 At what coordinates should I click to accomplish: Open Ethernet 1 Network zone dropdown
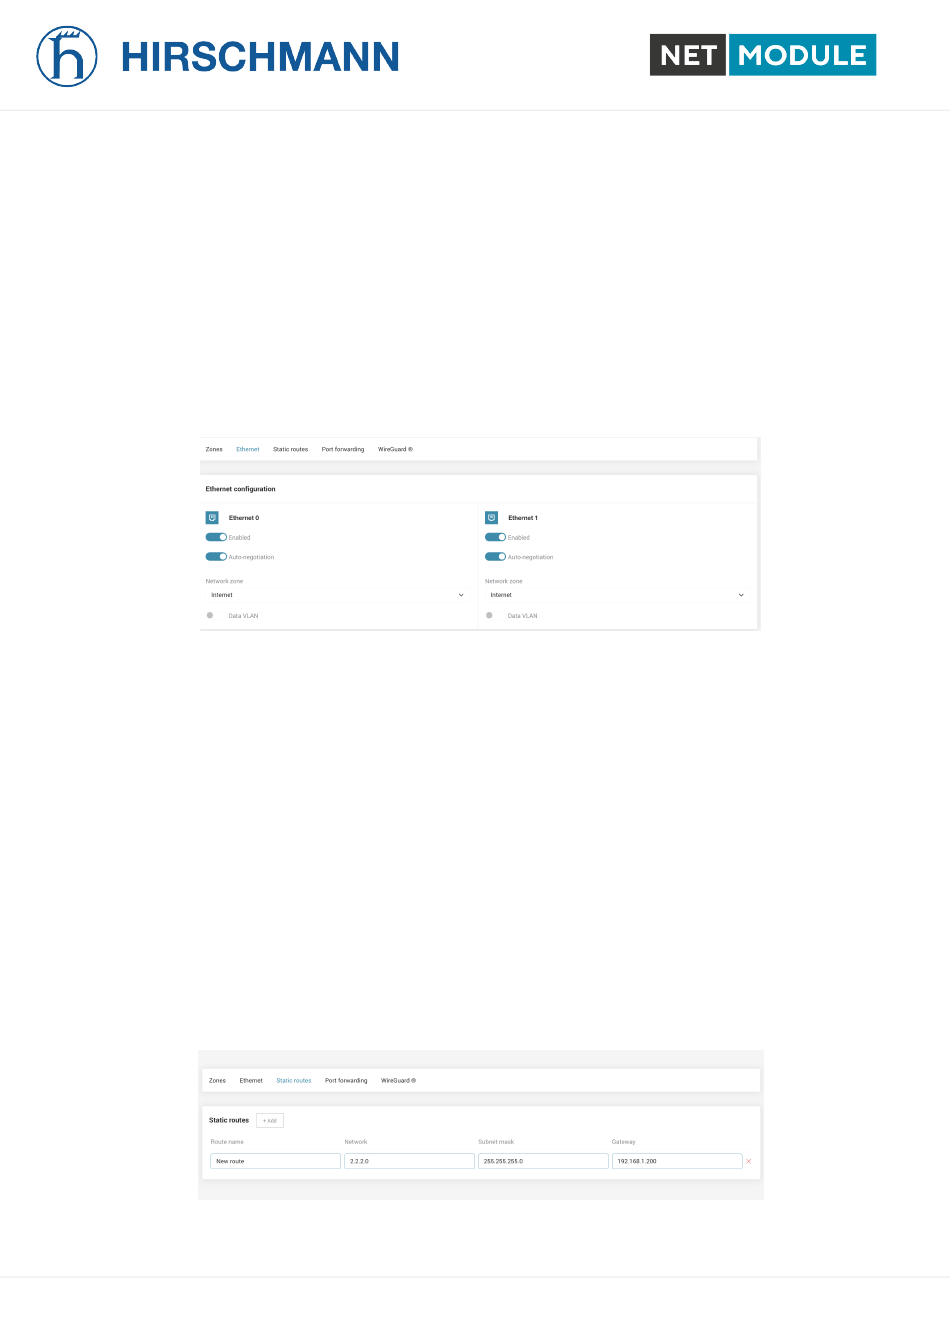[x=616, y=595]
